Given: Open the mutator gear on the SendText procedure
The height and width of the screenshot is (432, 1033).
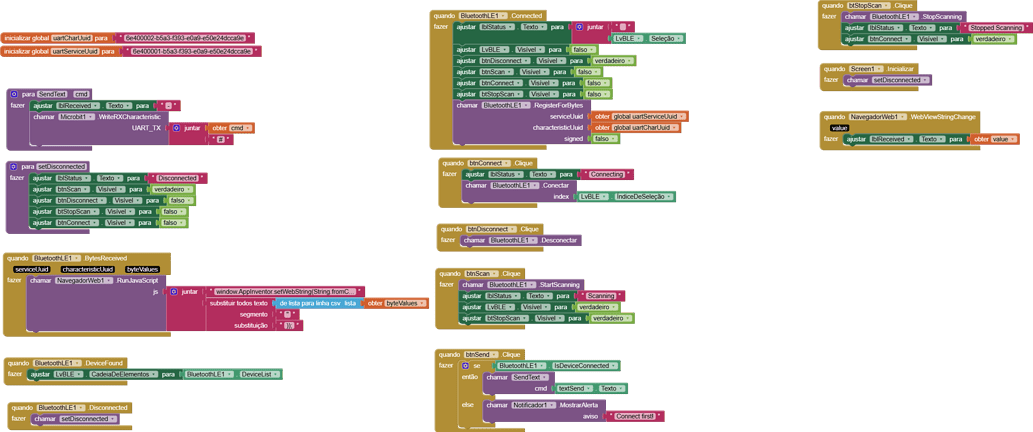Looking at the screenshot, I should [x=14, y=94].
